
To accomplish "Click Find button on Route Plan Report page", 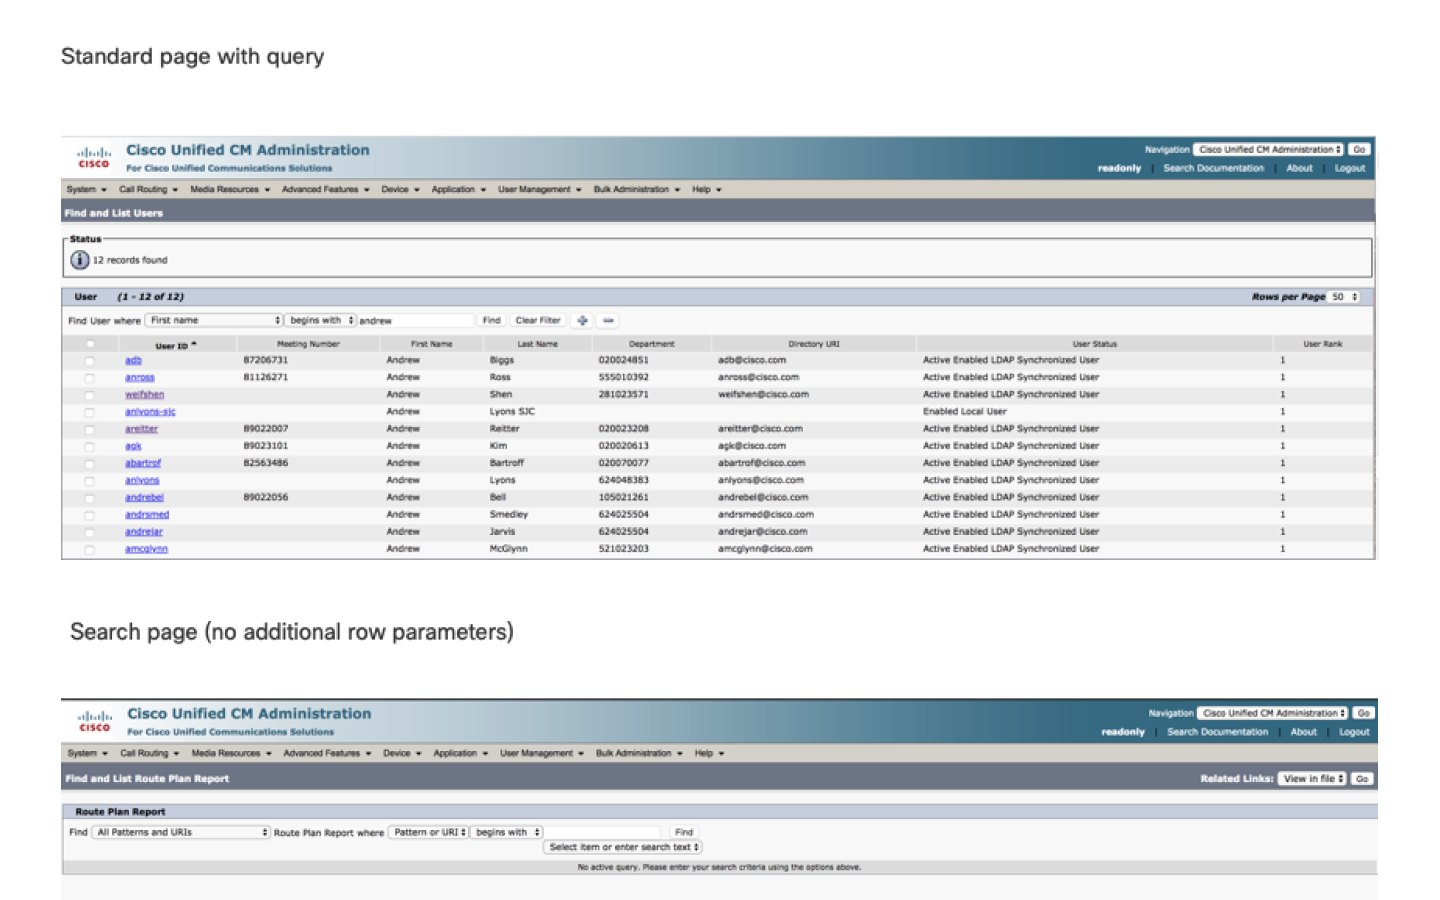I will click(x=684, y=832).
